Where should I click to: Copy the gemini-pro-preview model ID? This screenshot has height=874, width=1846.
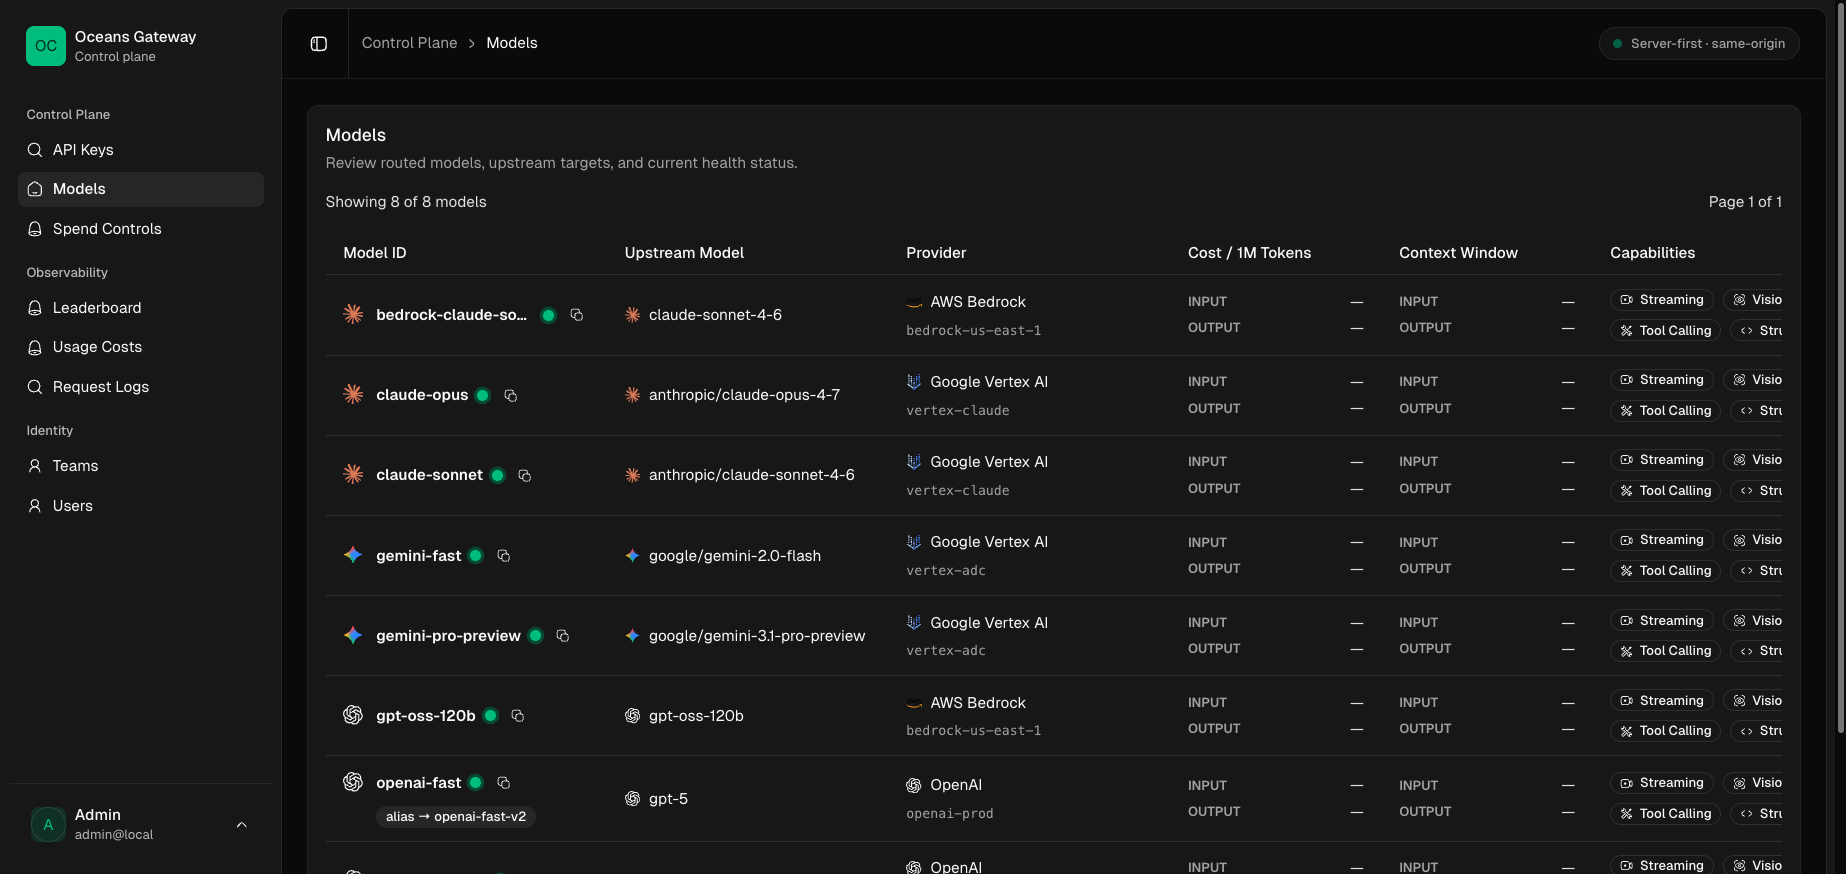click(x=563, y=636)
